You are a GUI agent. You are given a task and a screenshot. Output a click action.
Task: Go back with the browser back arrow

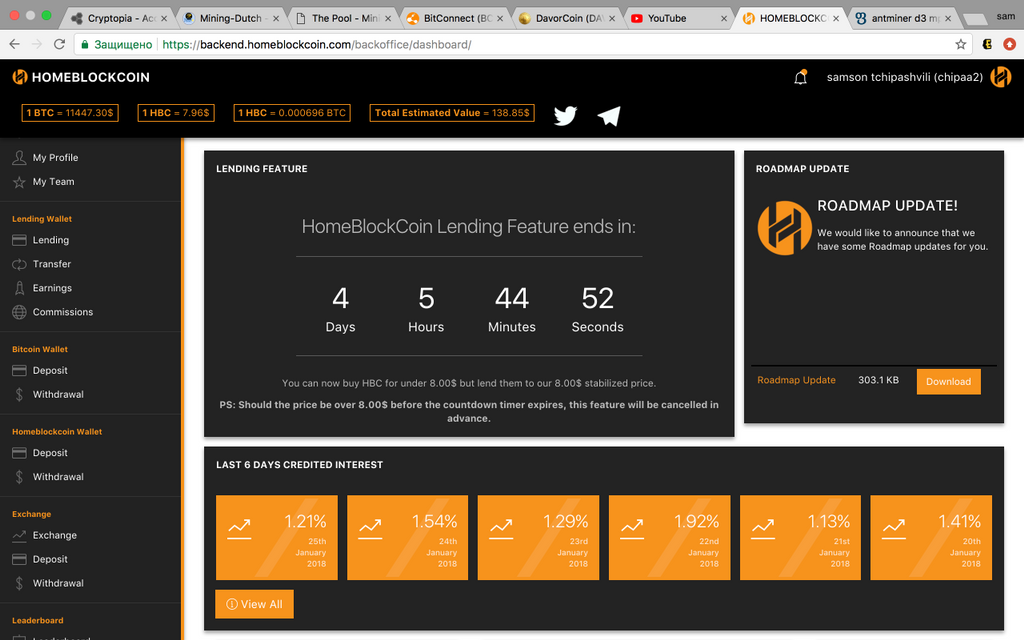pyautogui.click(x=14, y=44)
